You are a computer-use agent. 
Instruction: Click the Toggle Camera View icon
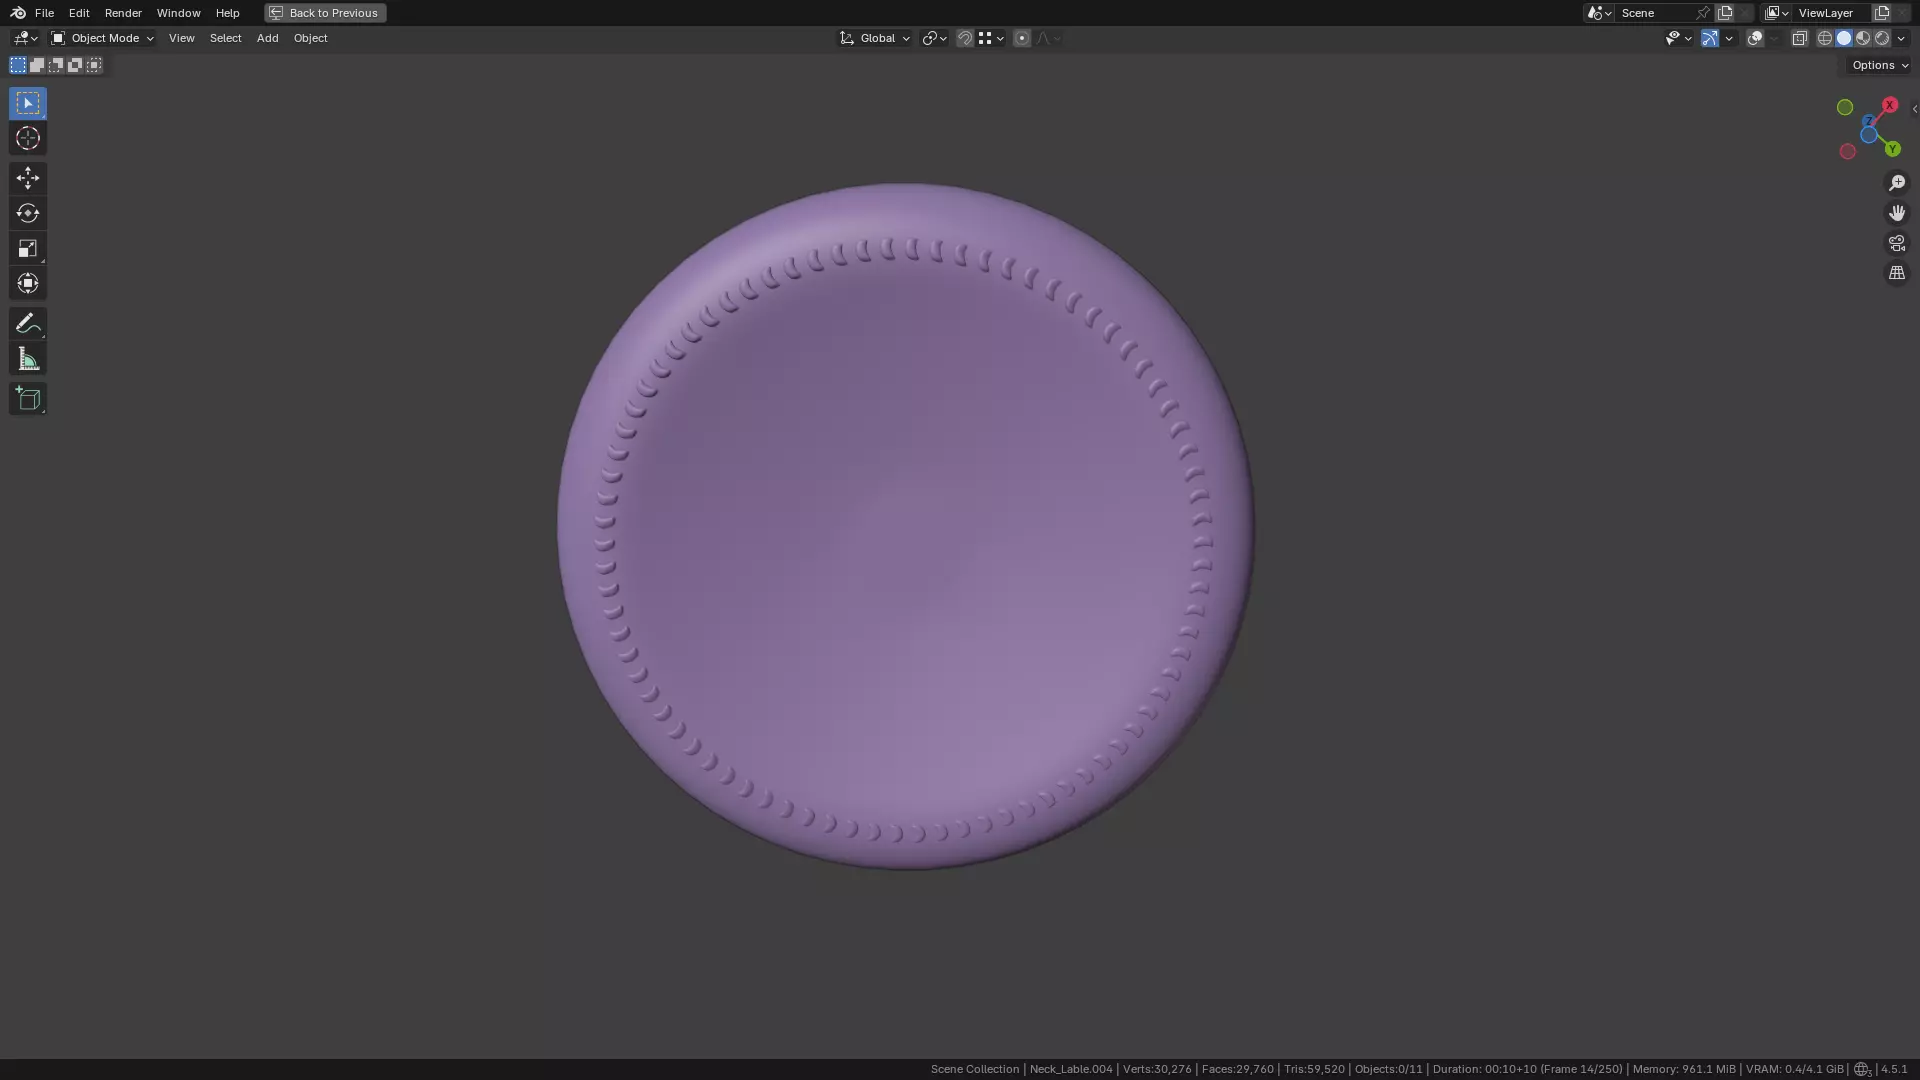1896,243
